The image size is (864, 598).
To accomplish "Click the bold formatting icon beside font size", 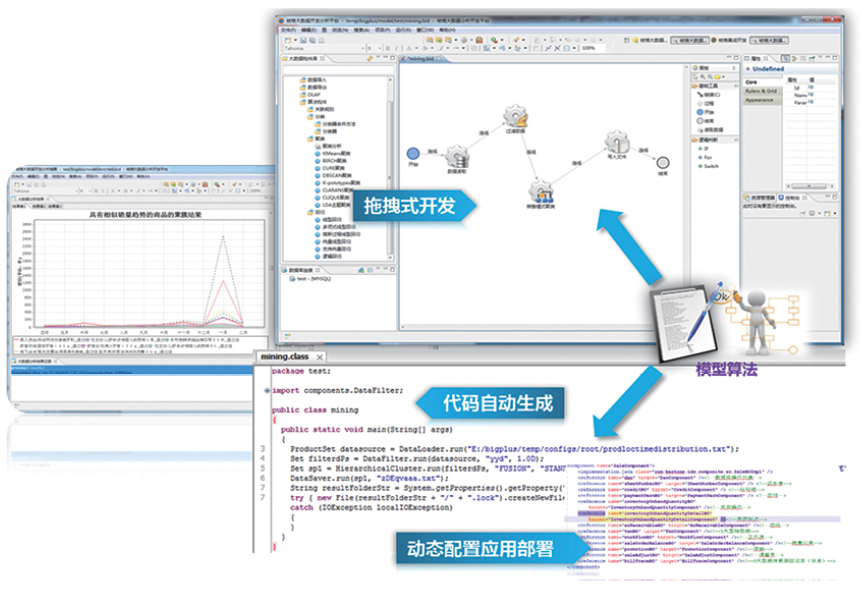I will (x=387, y=49).
